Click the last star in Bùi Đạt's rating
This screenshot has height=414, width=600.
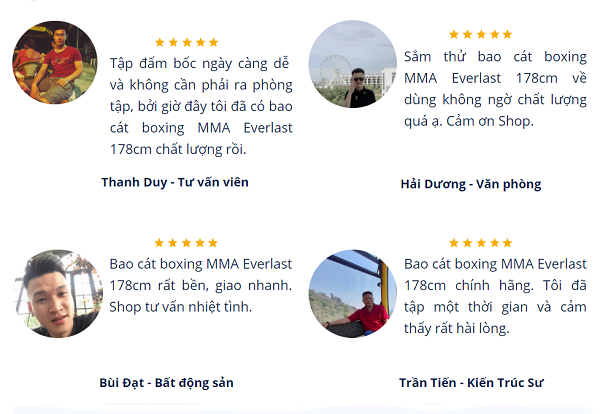(213, 243)
